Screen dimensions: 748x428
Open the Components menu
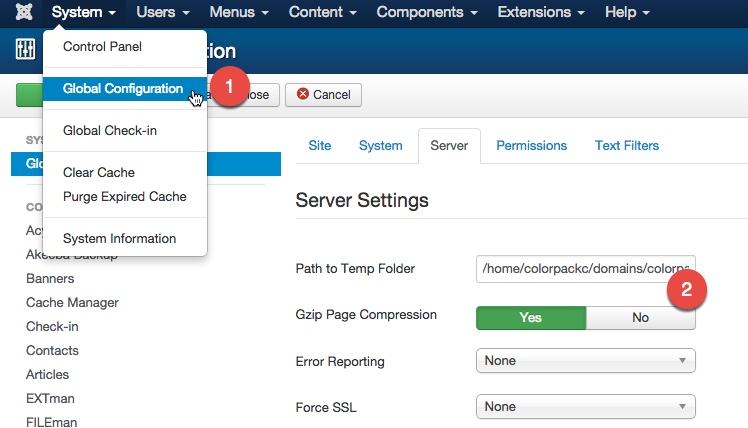[427, 12]
